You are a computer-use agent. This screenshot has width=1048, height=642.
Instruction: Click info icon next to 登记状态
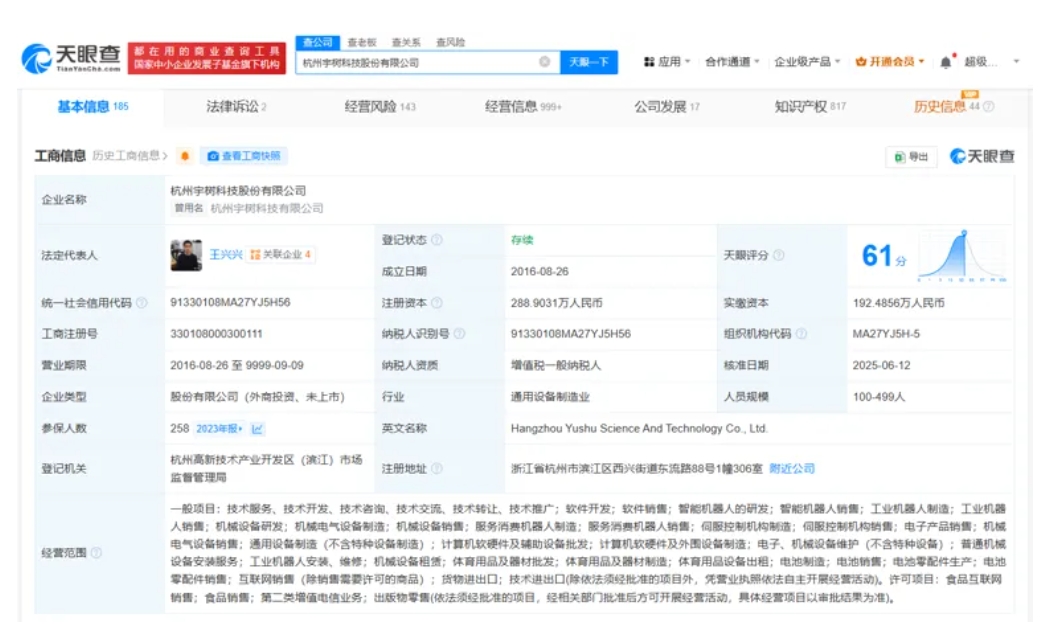(x=437, y=240)
